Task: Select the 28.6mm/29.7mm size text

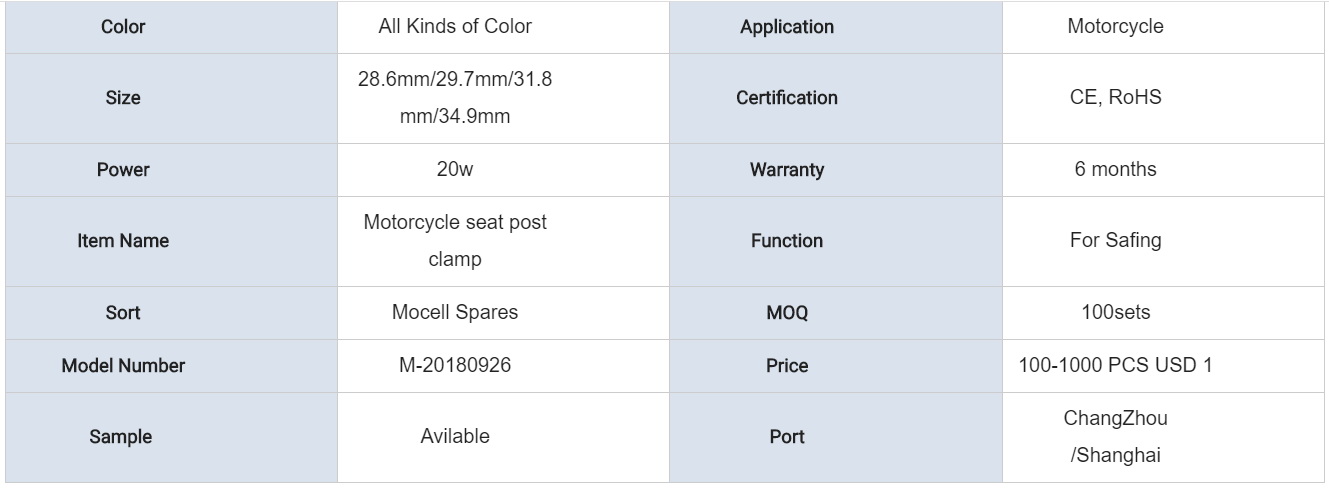Action: point(455,98)
